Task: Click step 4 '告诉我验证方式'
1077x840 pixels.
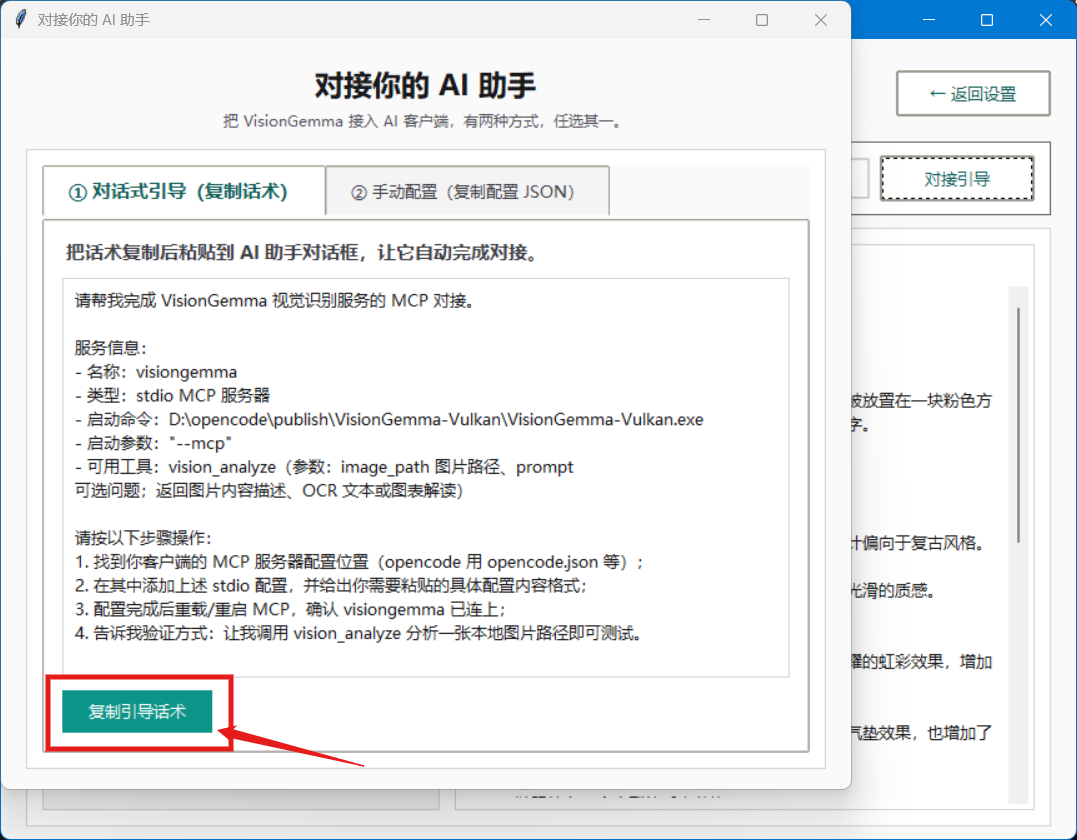Action: coord(359,633)
